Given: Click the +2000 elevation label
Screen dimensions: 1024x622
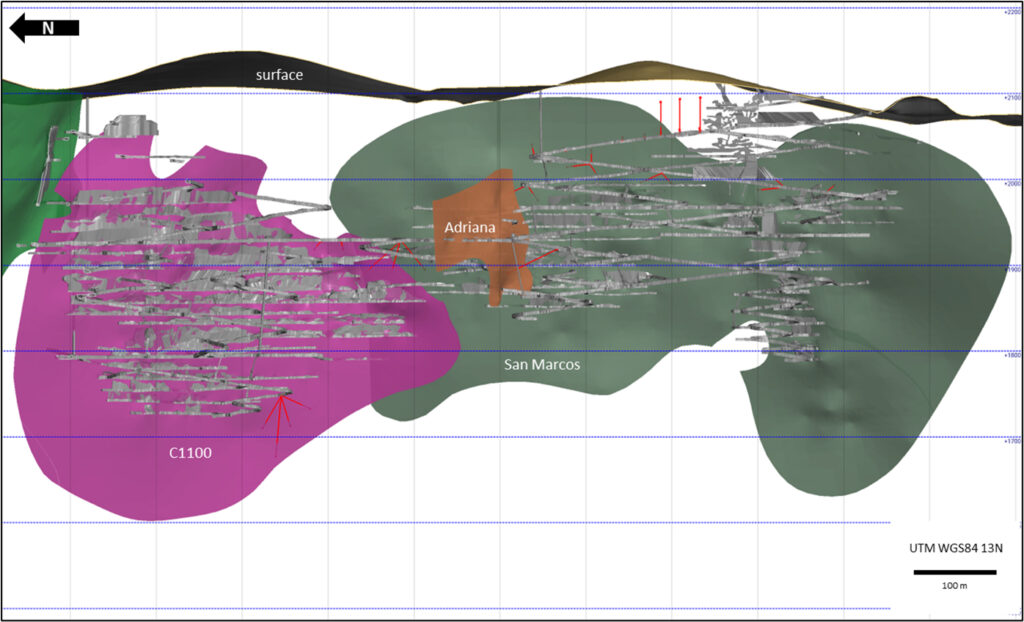Looking at the screenshot, I should click(1011, 183).
